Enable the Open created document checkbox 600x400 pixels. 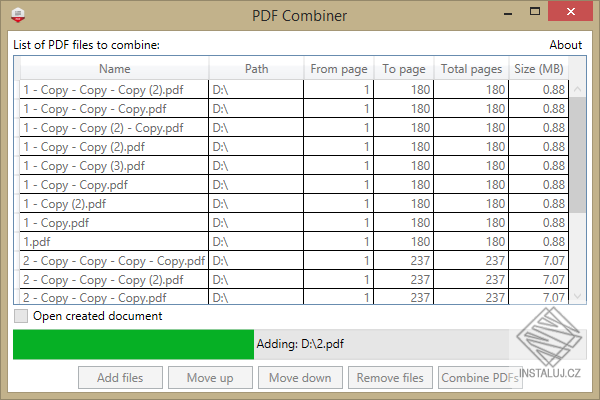tap(21, 316)
